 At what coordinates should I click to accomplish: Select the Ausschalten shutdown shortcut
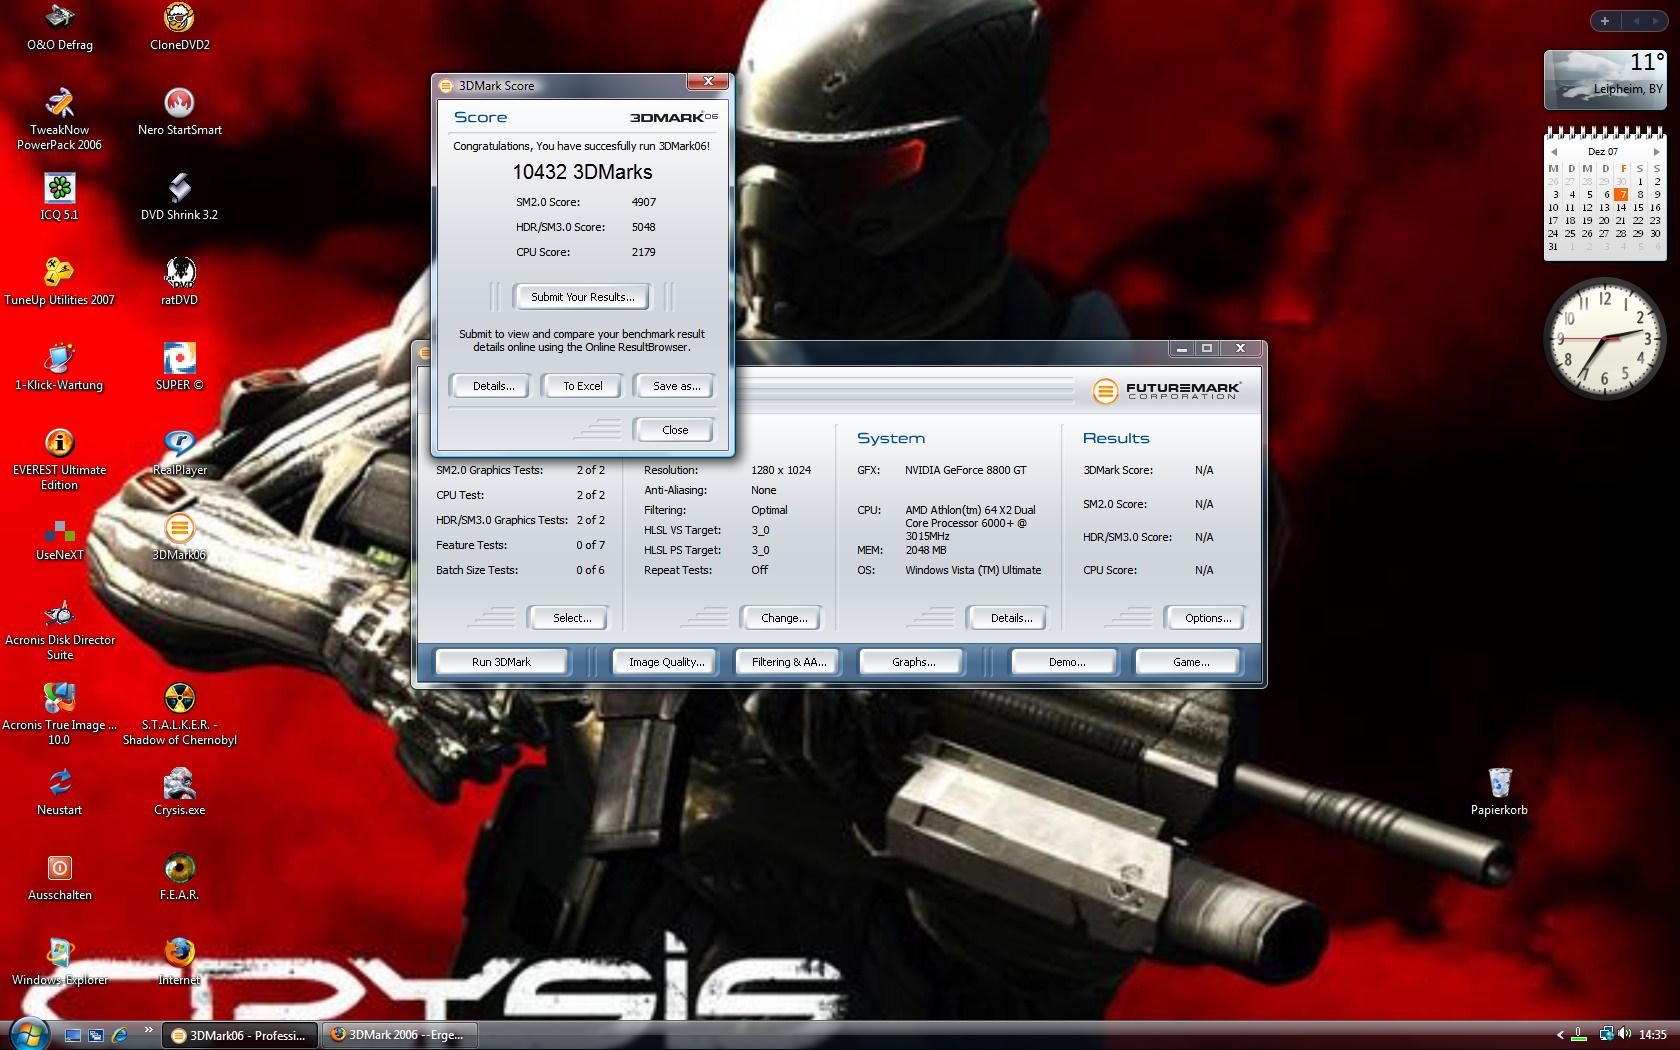[60, 878]
